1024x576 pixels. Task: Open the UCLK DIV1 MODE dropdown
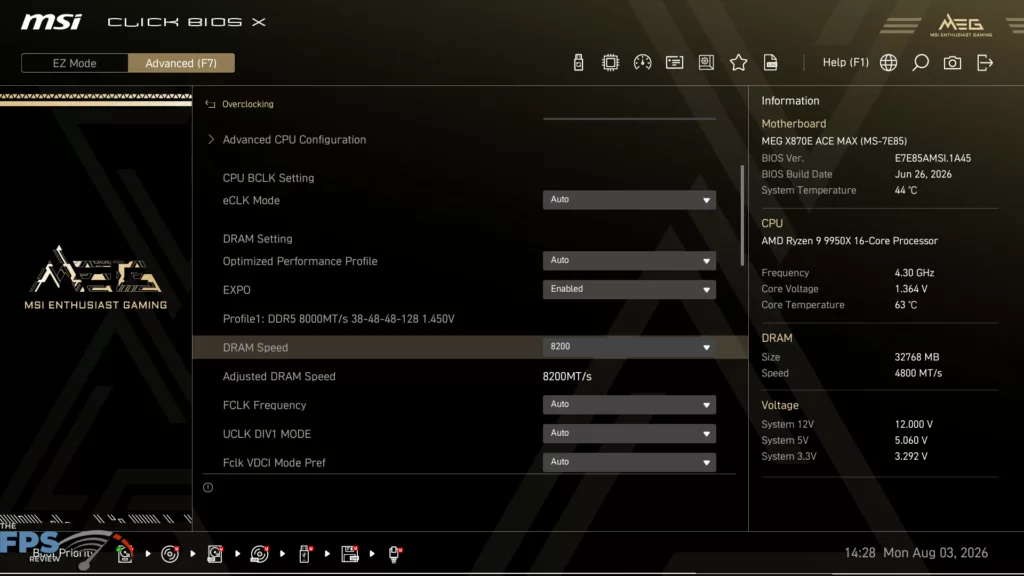(629, 433)
